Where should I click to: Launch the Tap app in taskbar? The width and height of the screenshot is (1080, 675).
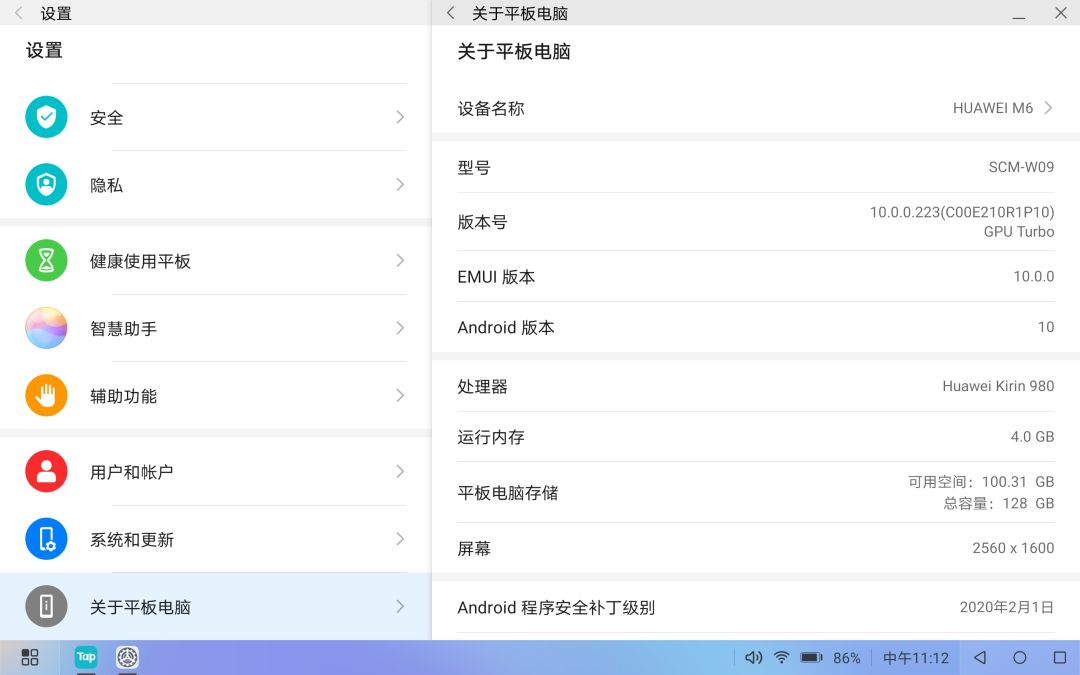(86, 657)
